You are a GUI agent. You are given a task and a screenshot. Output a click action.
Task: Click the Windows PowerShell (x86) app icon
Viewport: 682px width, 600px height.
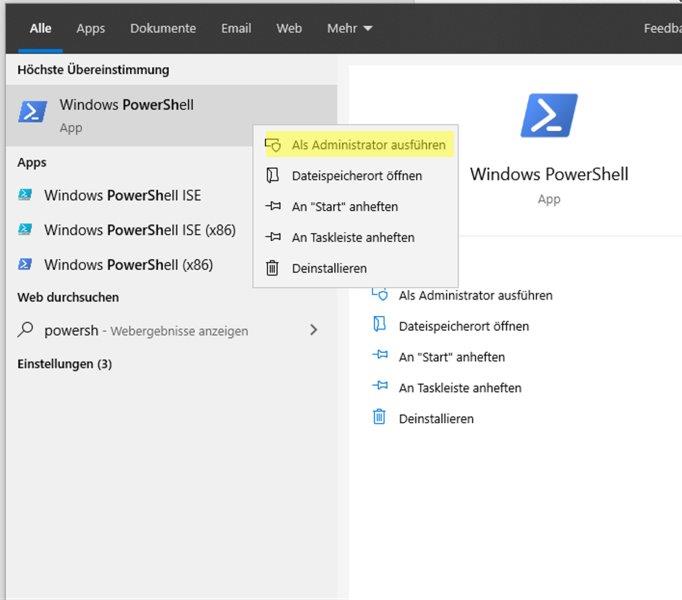coord(25,264)
